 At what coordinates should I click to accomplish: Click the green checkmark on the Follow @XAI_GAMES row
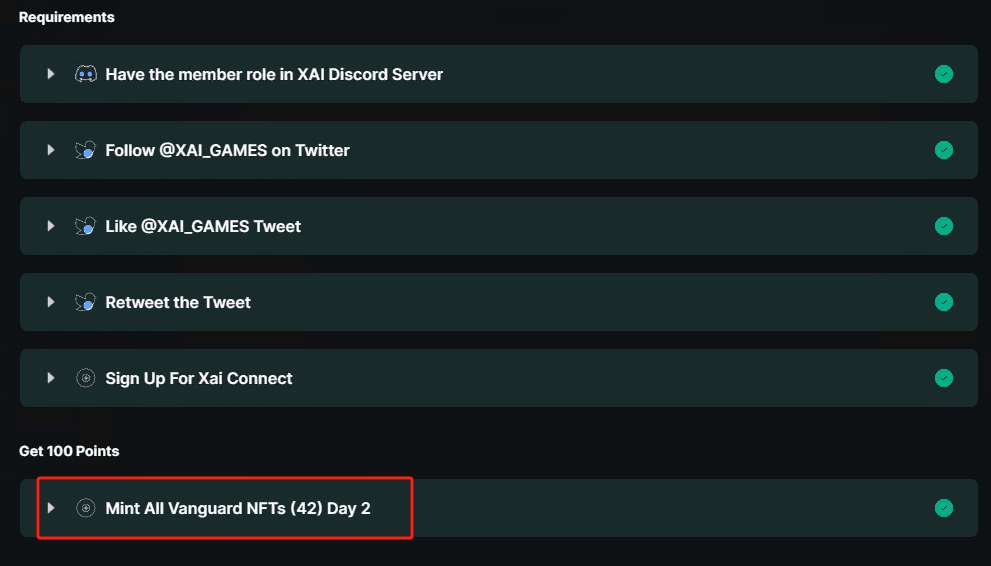[943, 150]
